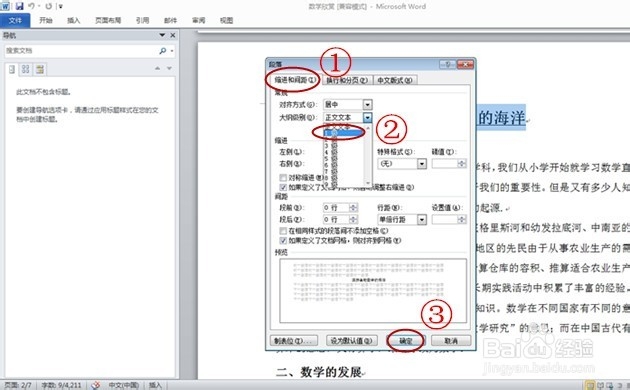The width and height of the screenshot is (630, 390).
Task: Switch to the 换行和分页 dialog tab
Action: (347, 80)
